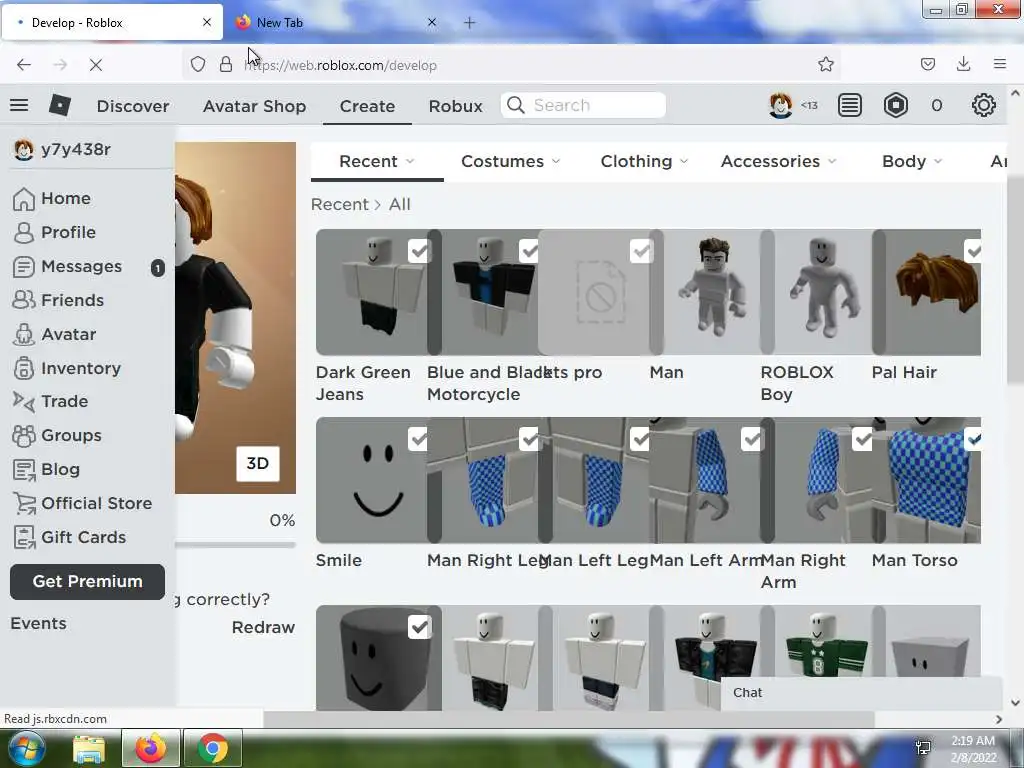The image size is (1024, 768).
Task: Click the site lock icon in address bar
Action: point(226,65)
